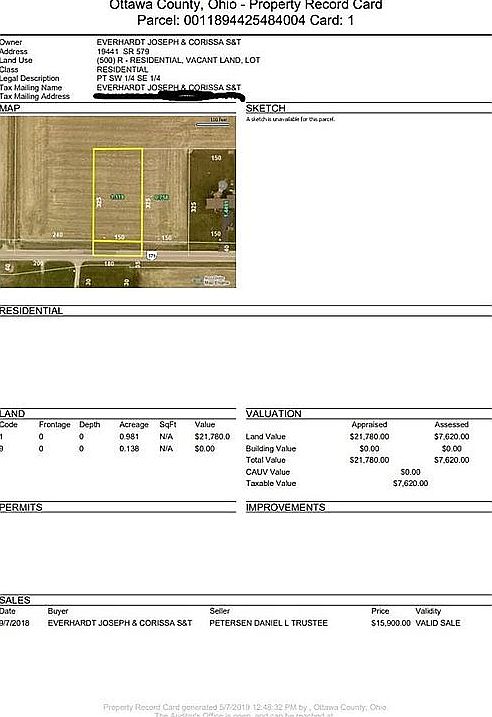Click the owner name EVERHARDT JOSEPH & CORISSA S&T
This screenshot has height=717, width=492.
(169, 42)
